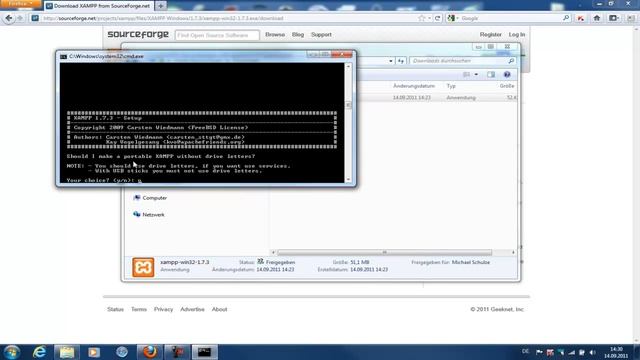Screen dimensions: 640x360
Task: Click Freigegeben status in details pane
Action: coord(280,262)
